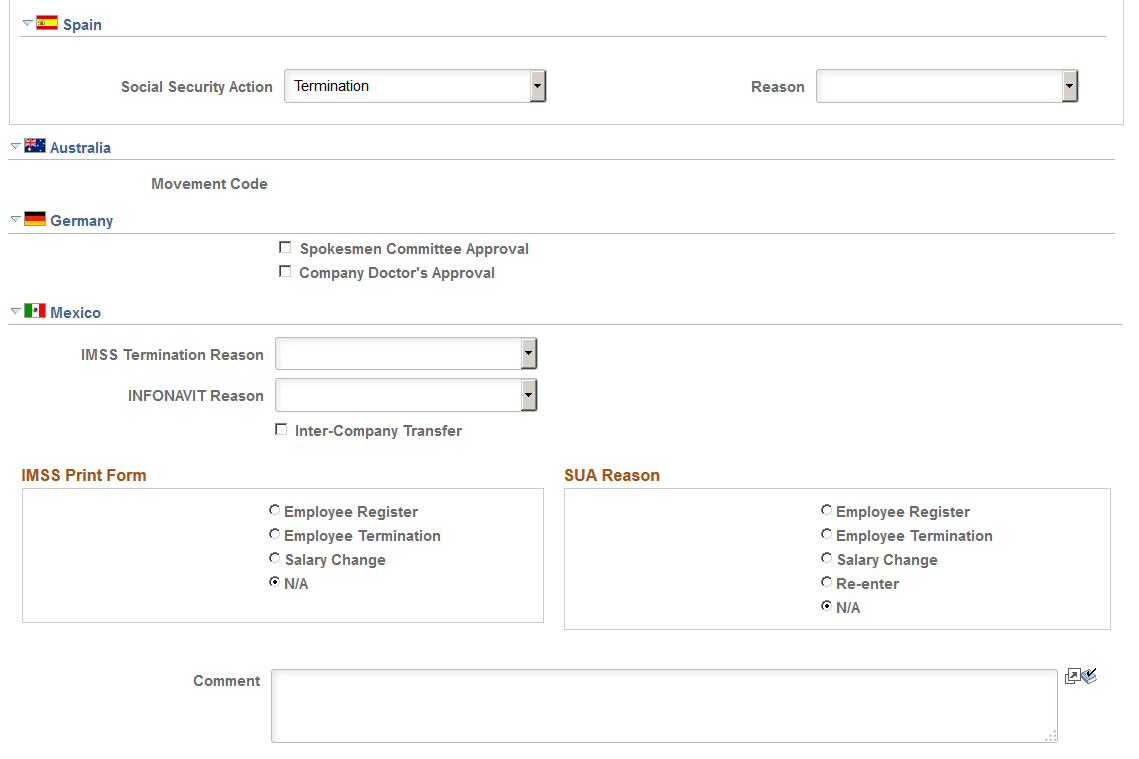Tick the Inter-Company Transfer checkbox
Screen dimensions: 1139x759
(x=281, y=429)
